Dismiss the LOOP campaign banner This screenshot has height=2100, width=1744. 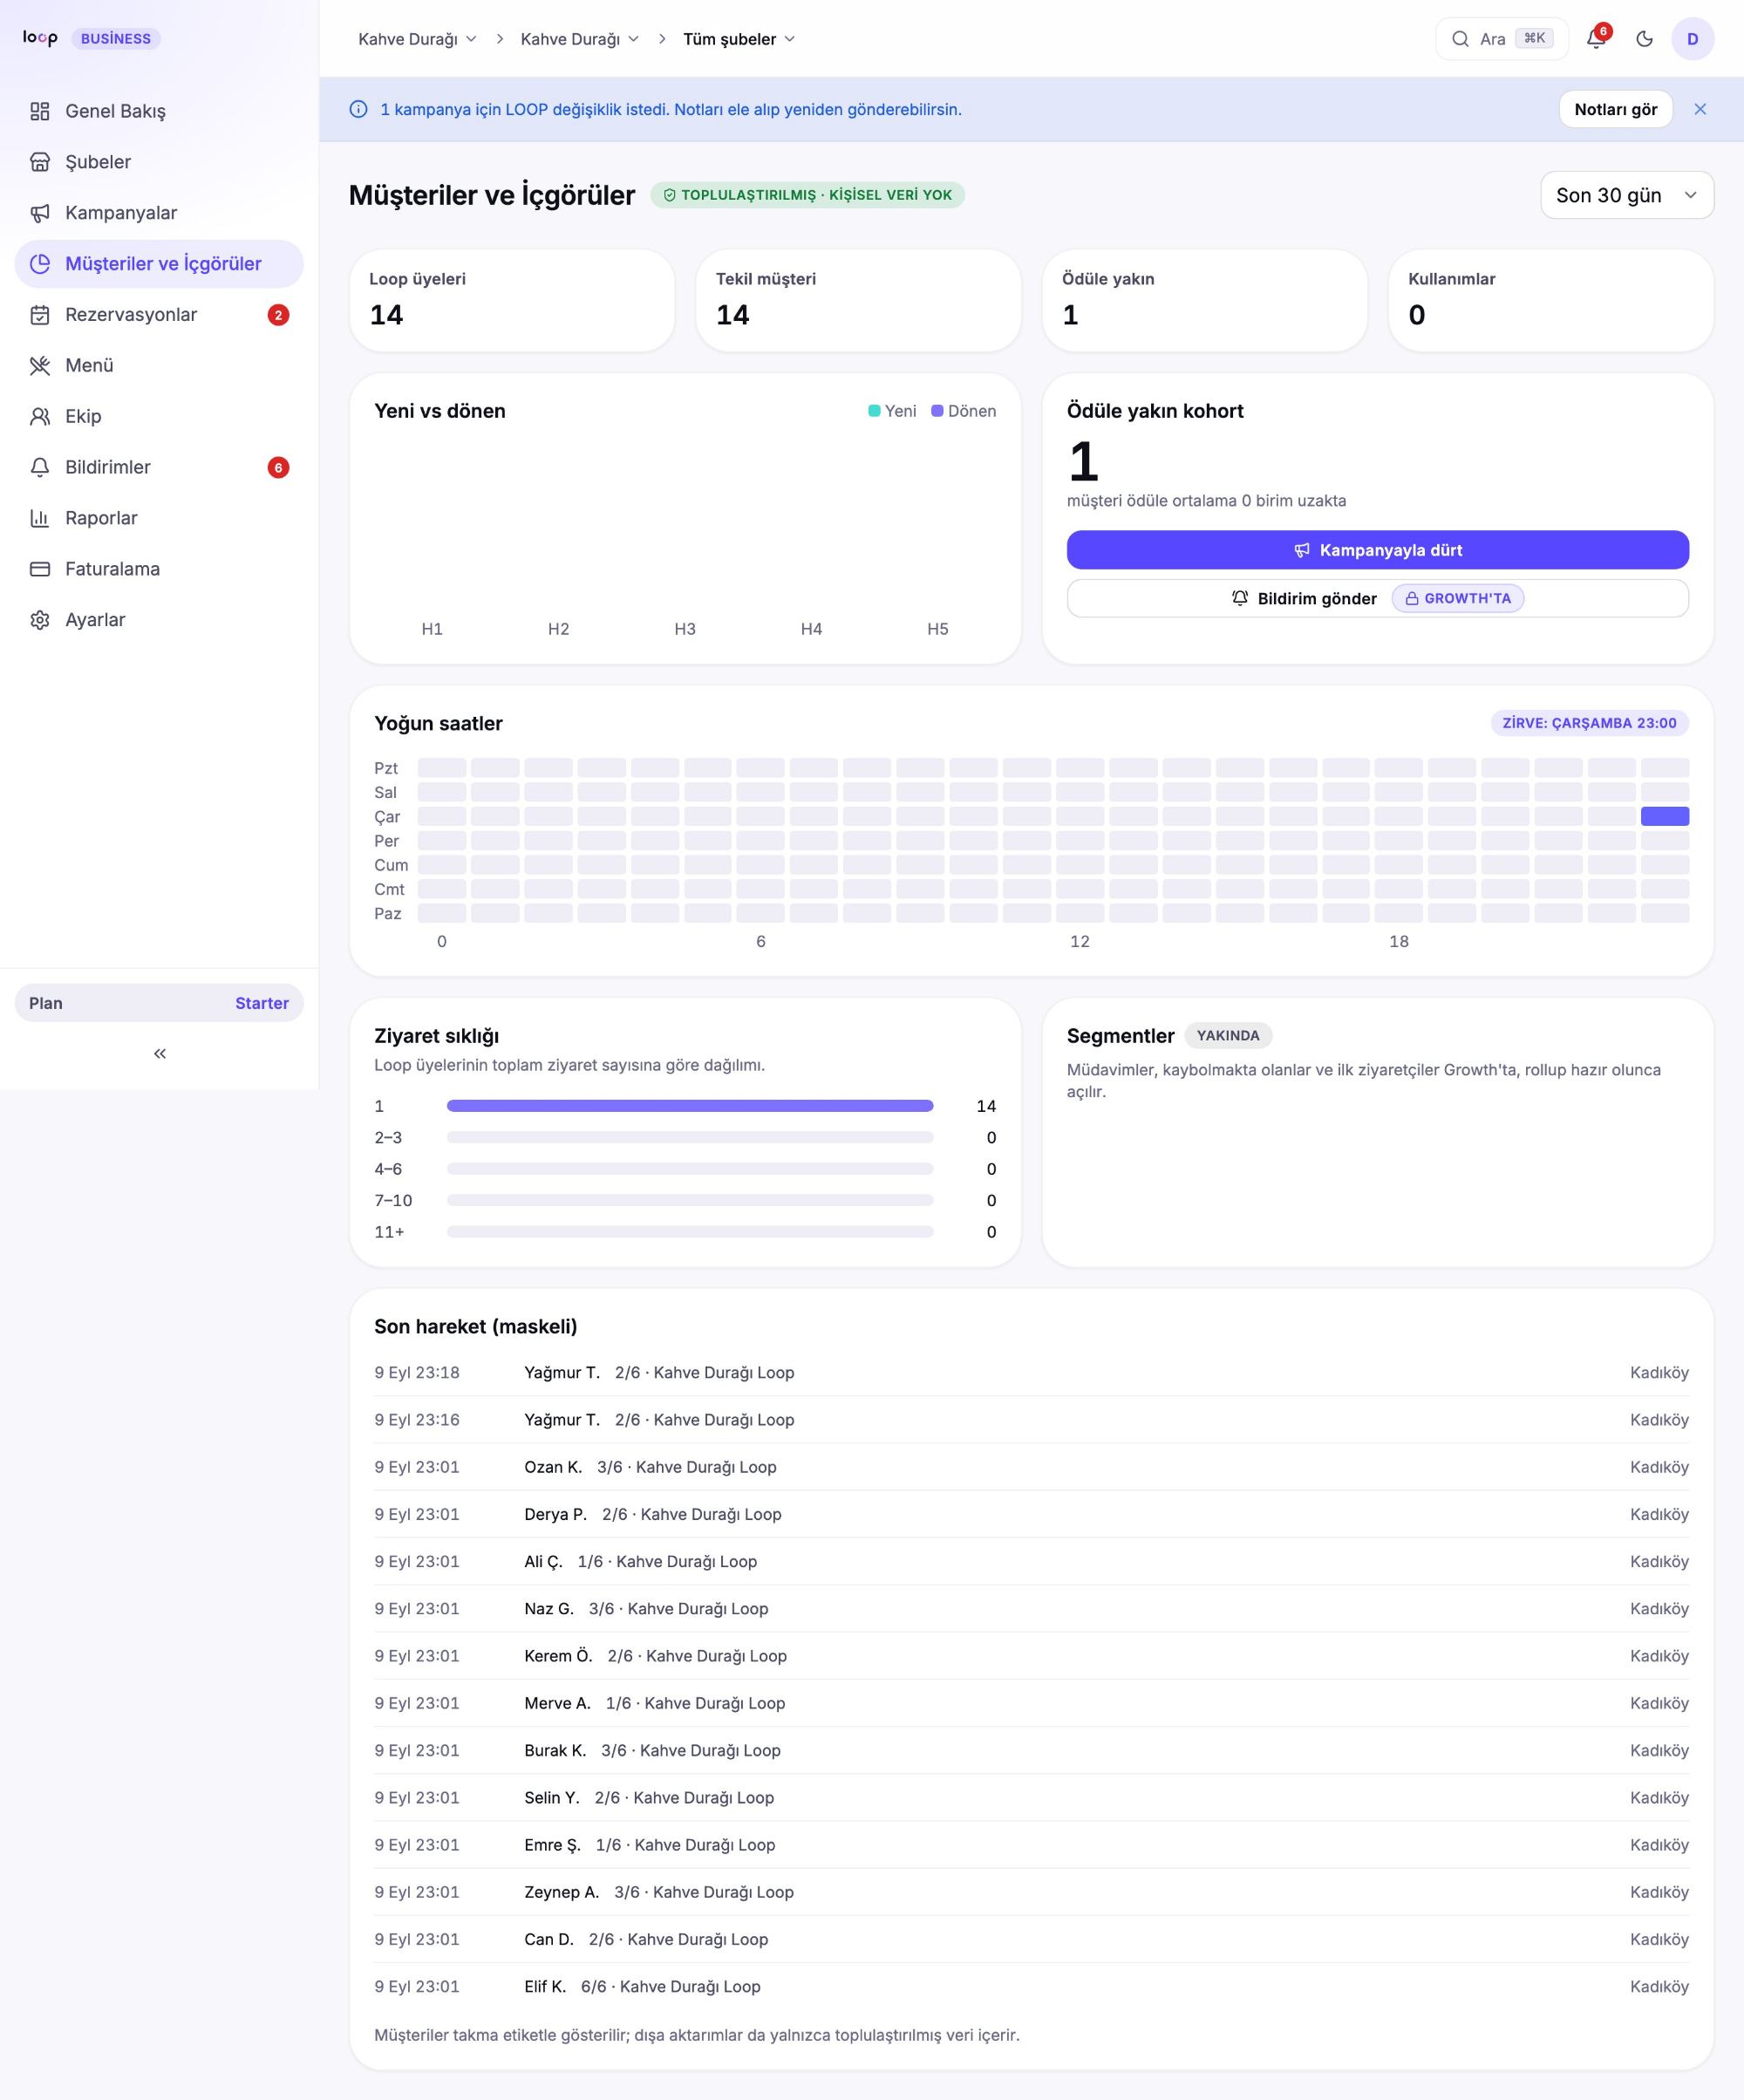coord(1700,109)
